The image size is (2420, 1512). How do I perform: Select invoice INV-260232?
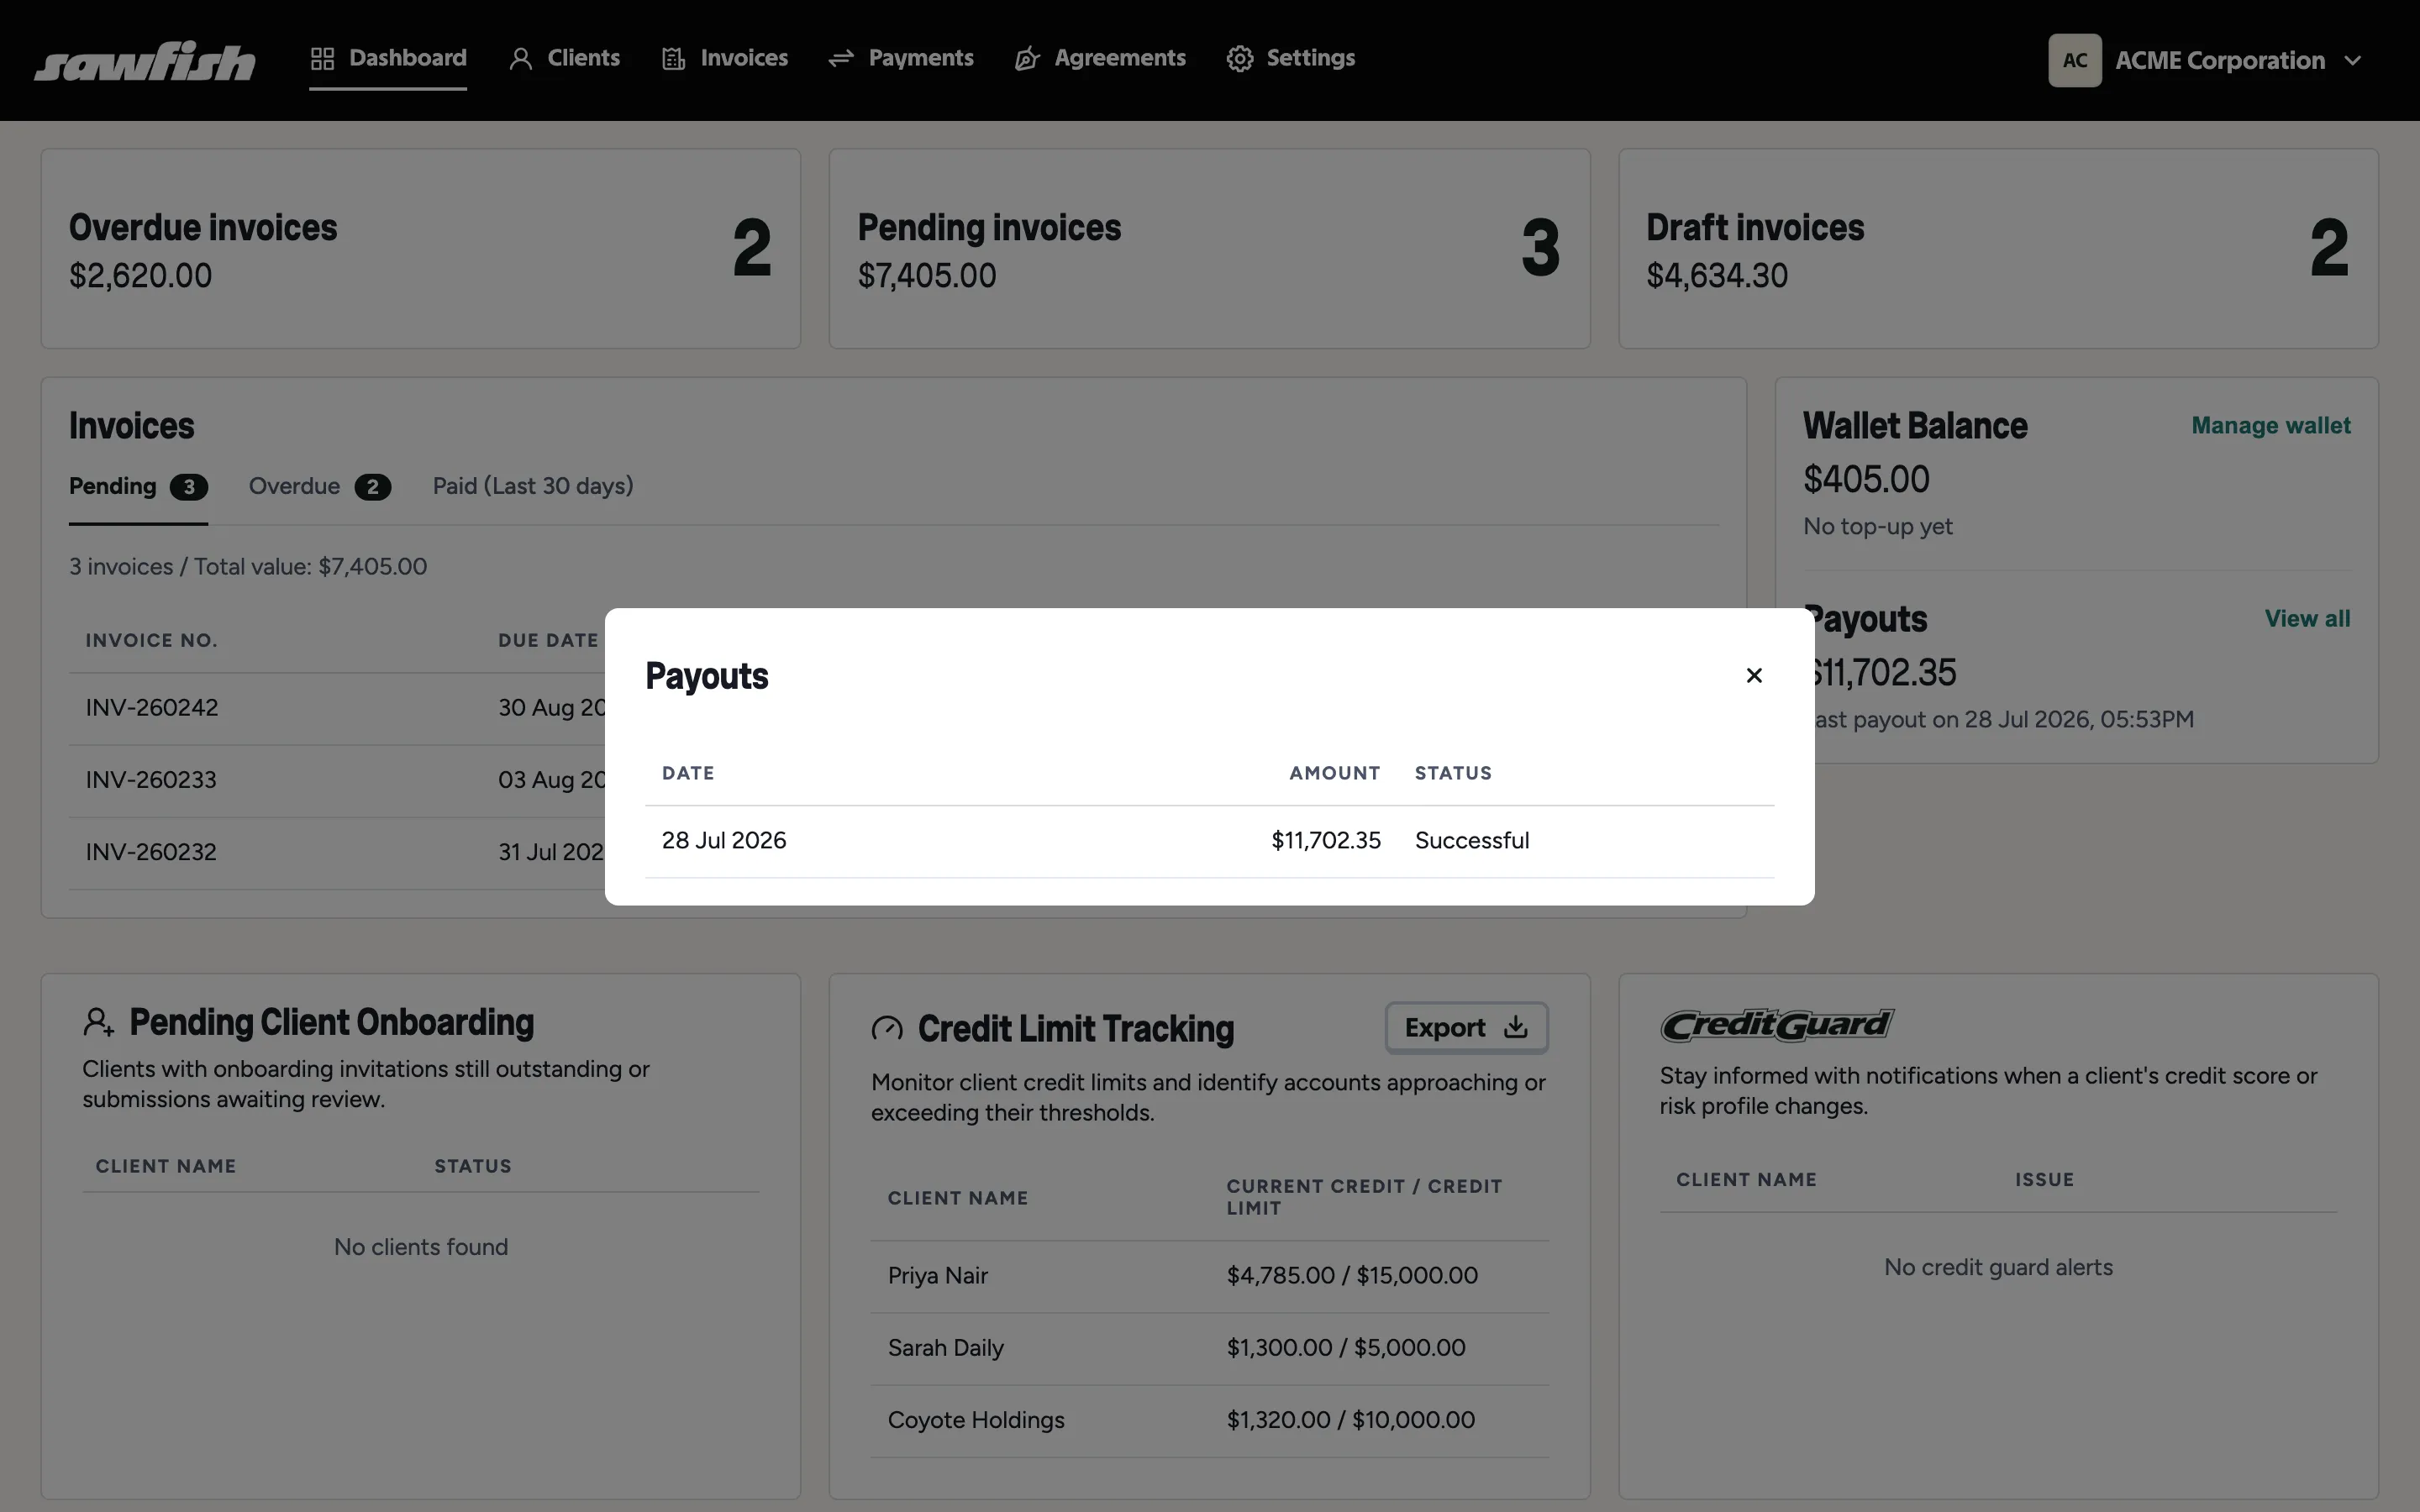tap(151, 852)
